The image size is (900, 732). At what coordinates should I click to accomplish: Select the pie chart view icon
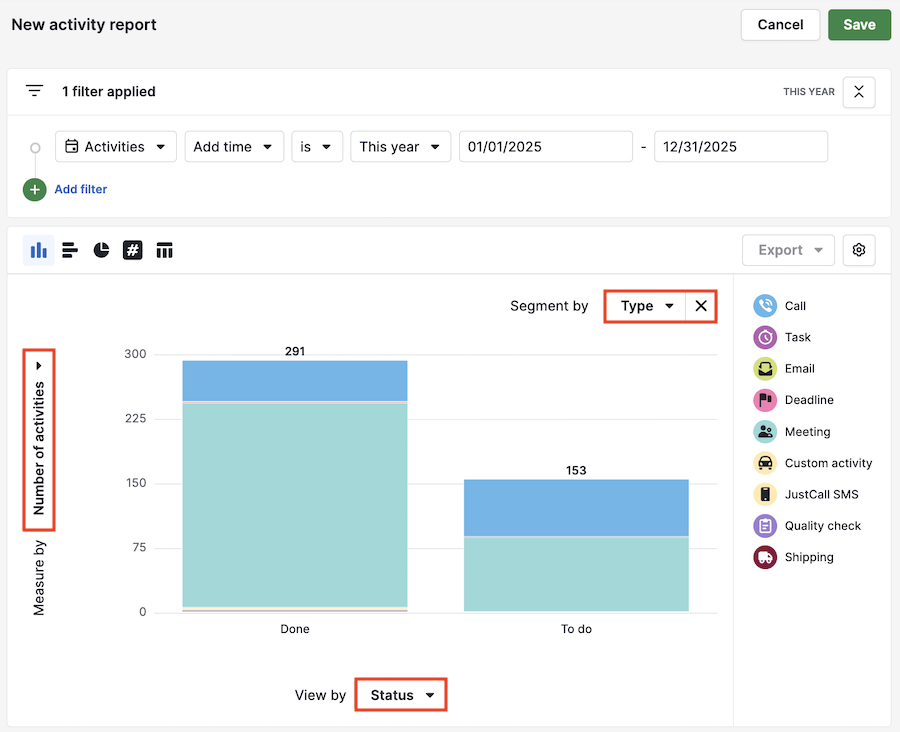click(101, 250)
